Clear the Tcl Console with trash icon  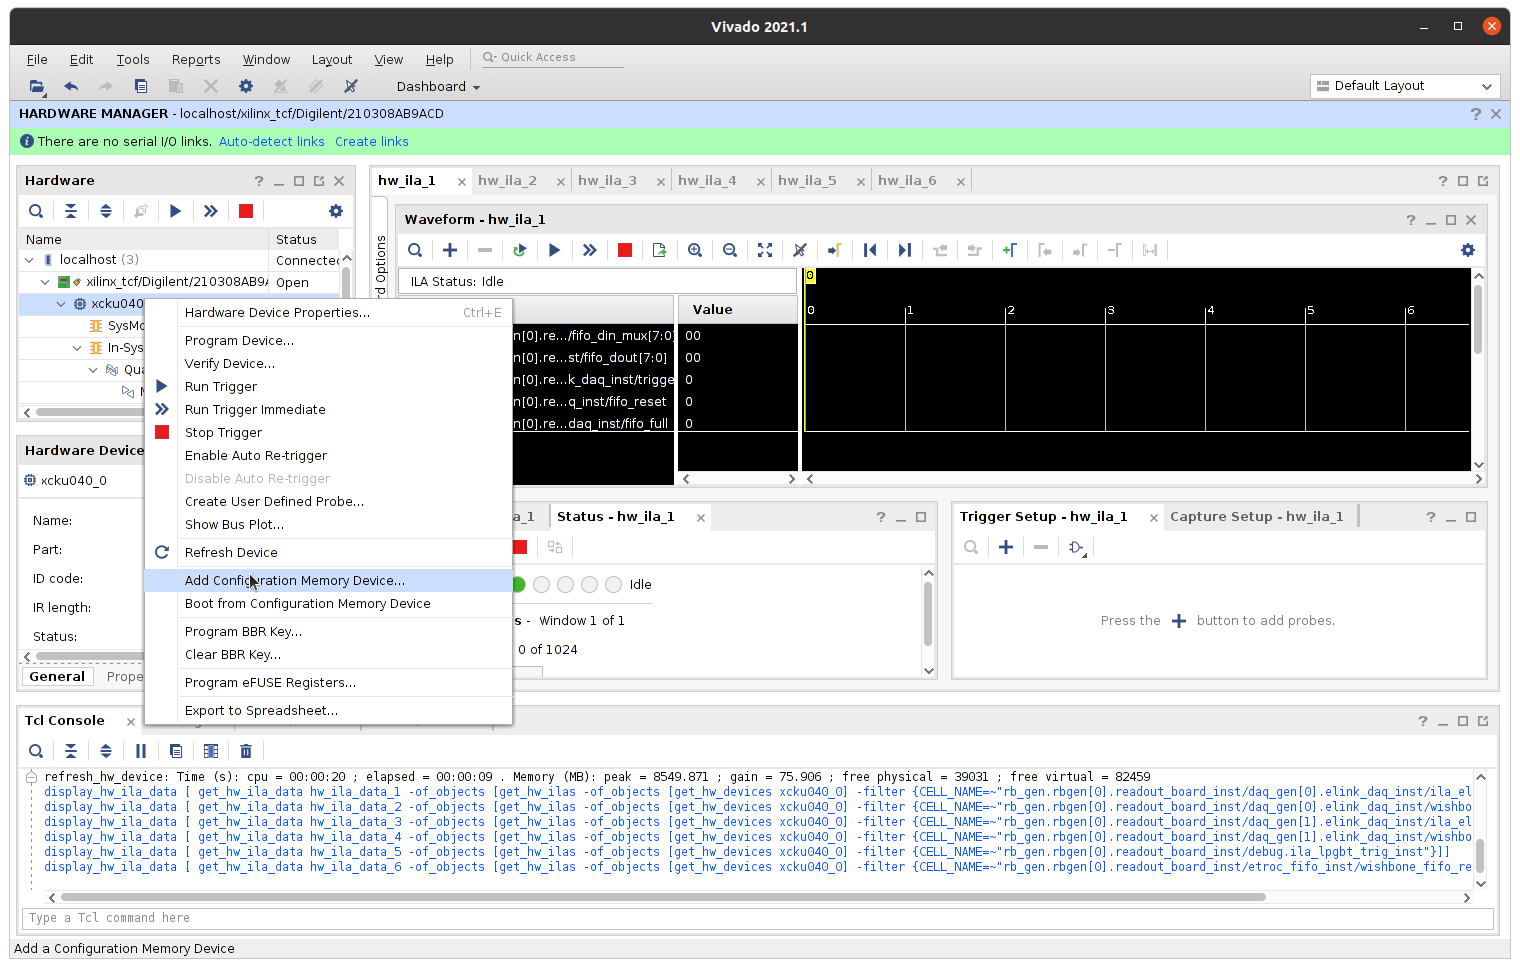tap(246, 751)
